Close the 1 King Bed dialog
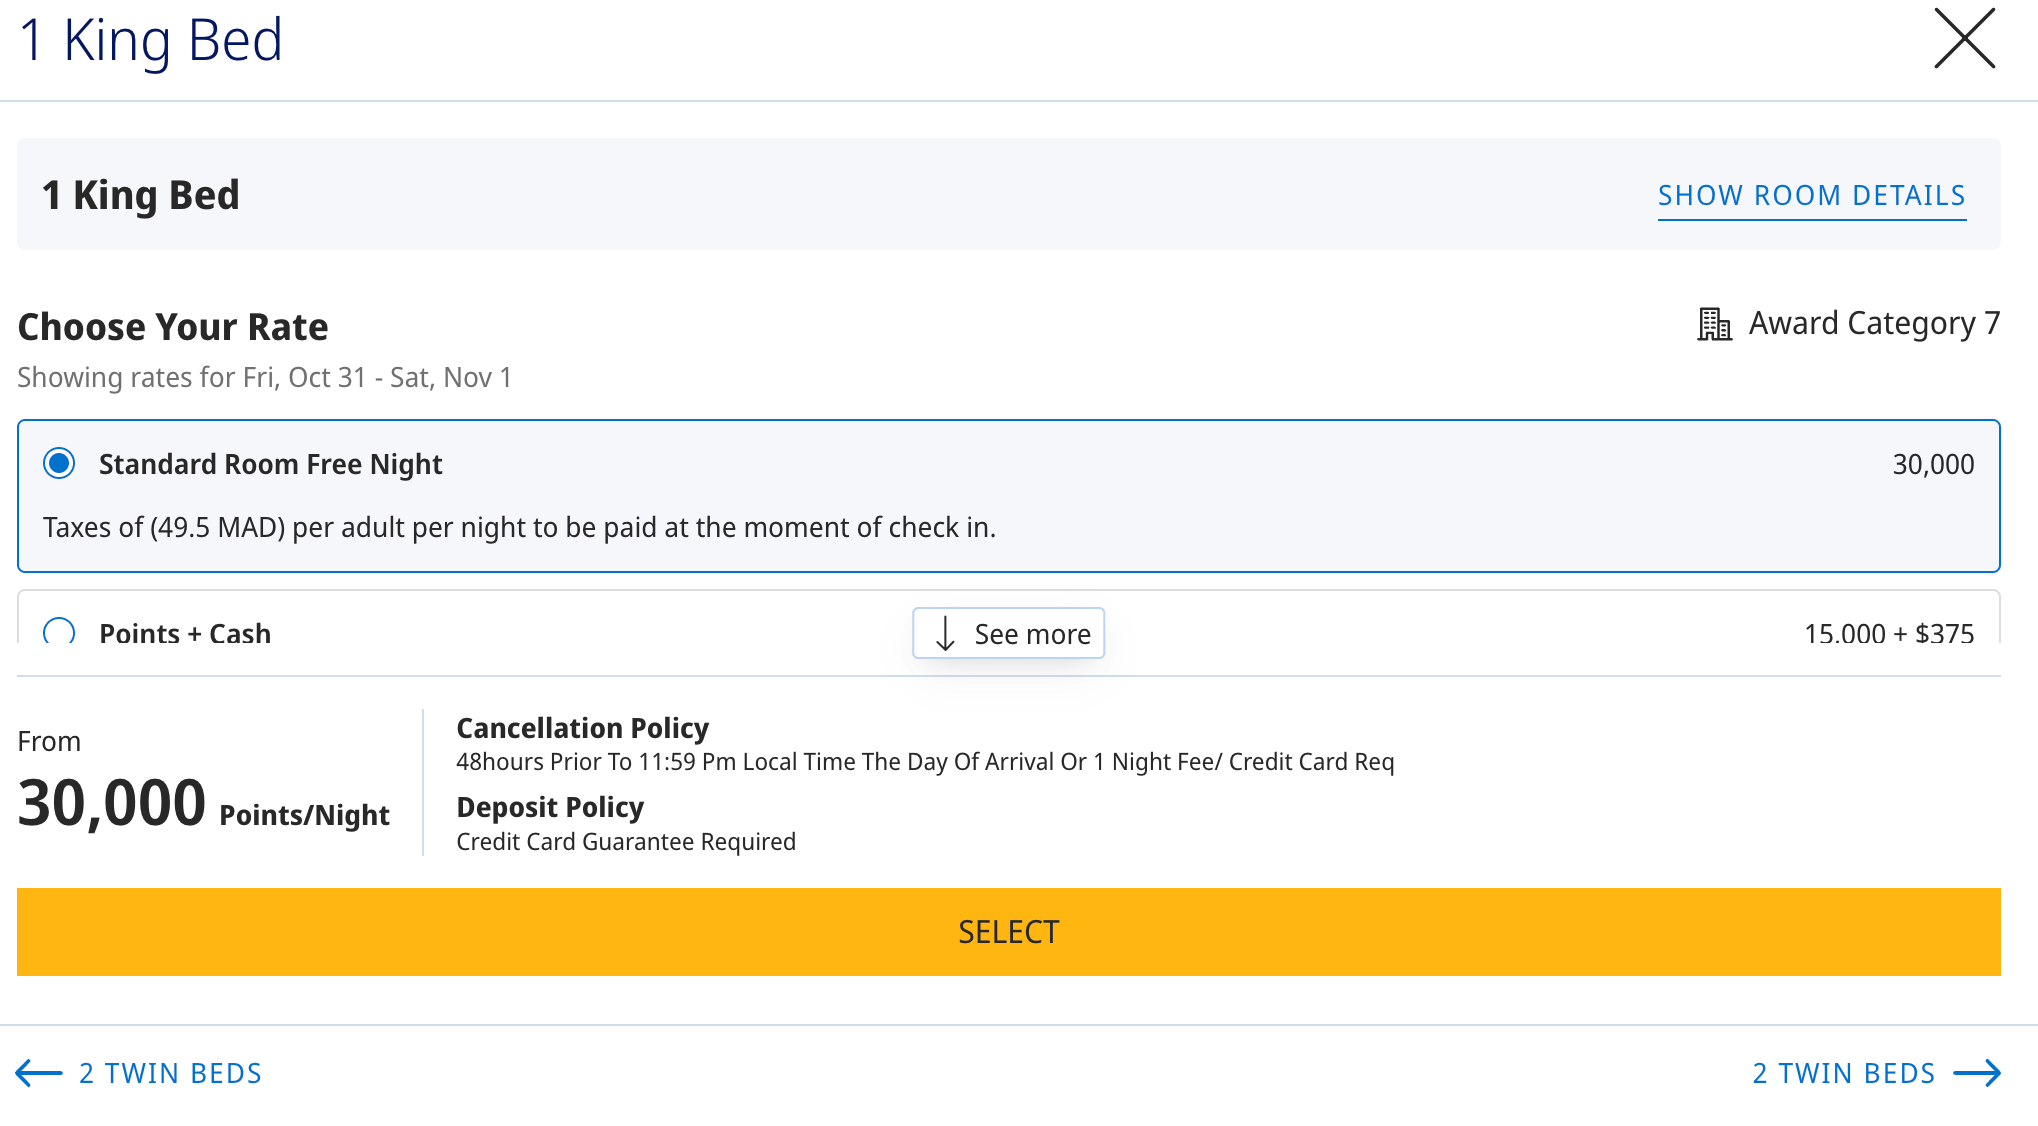This screenshot has width=2038, height=1126. tap(1964, 39)
